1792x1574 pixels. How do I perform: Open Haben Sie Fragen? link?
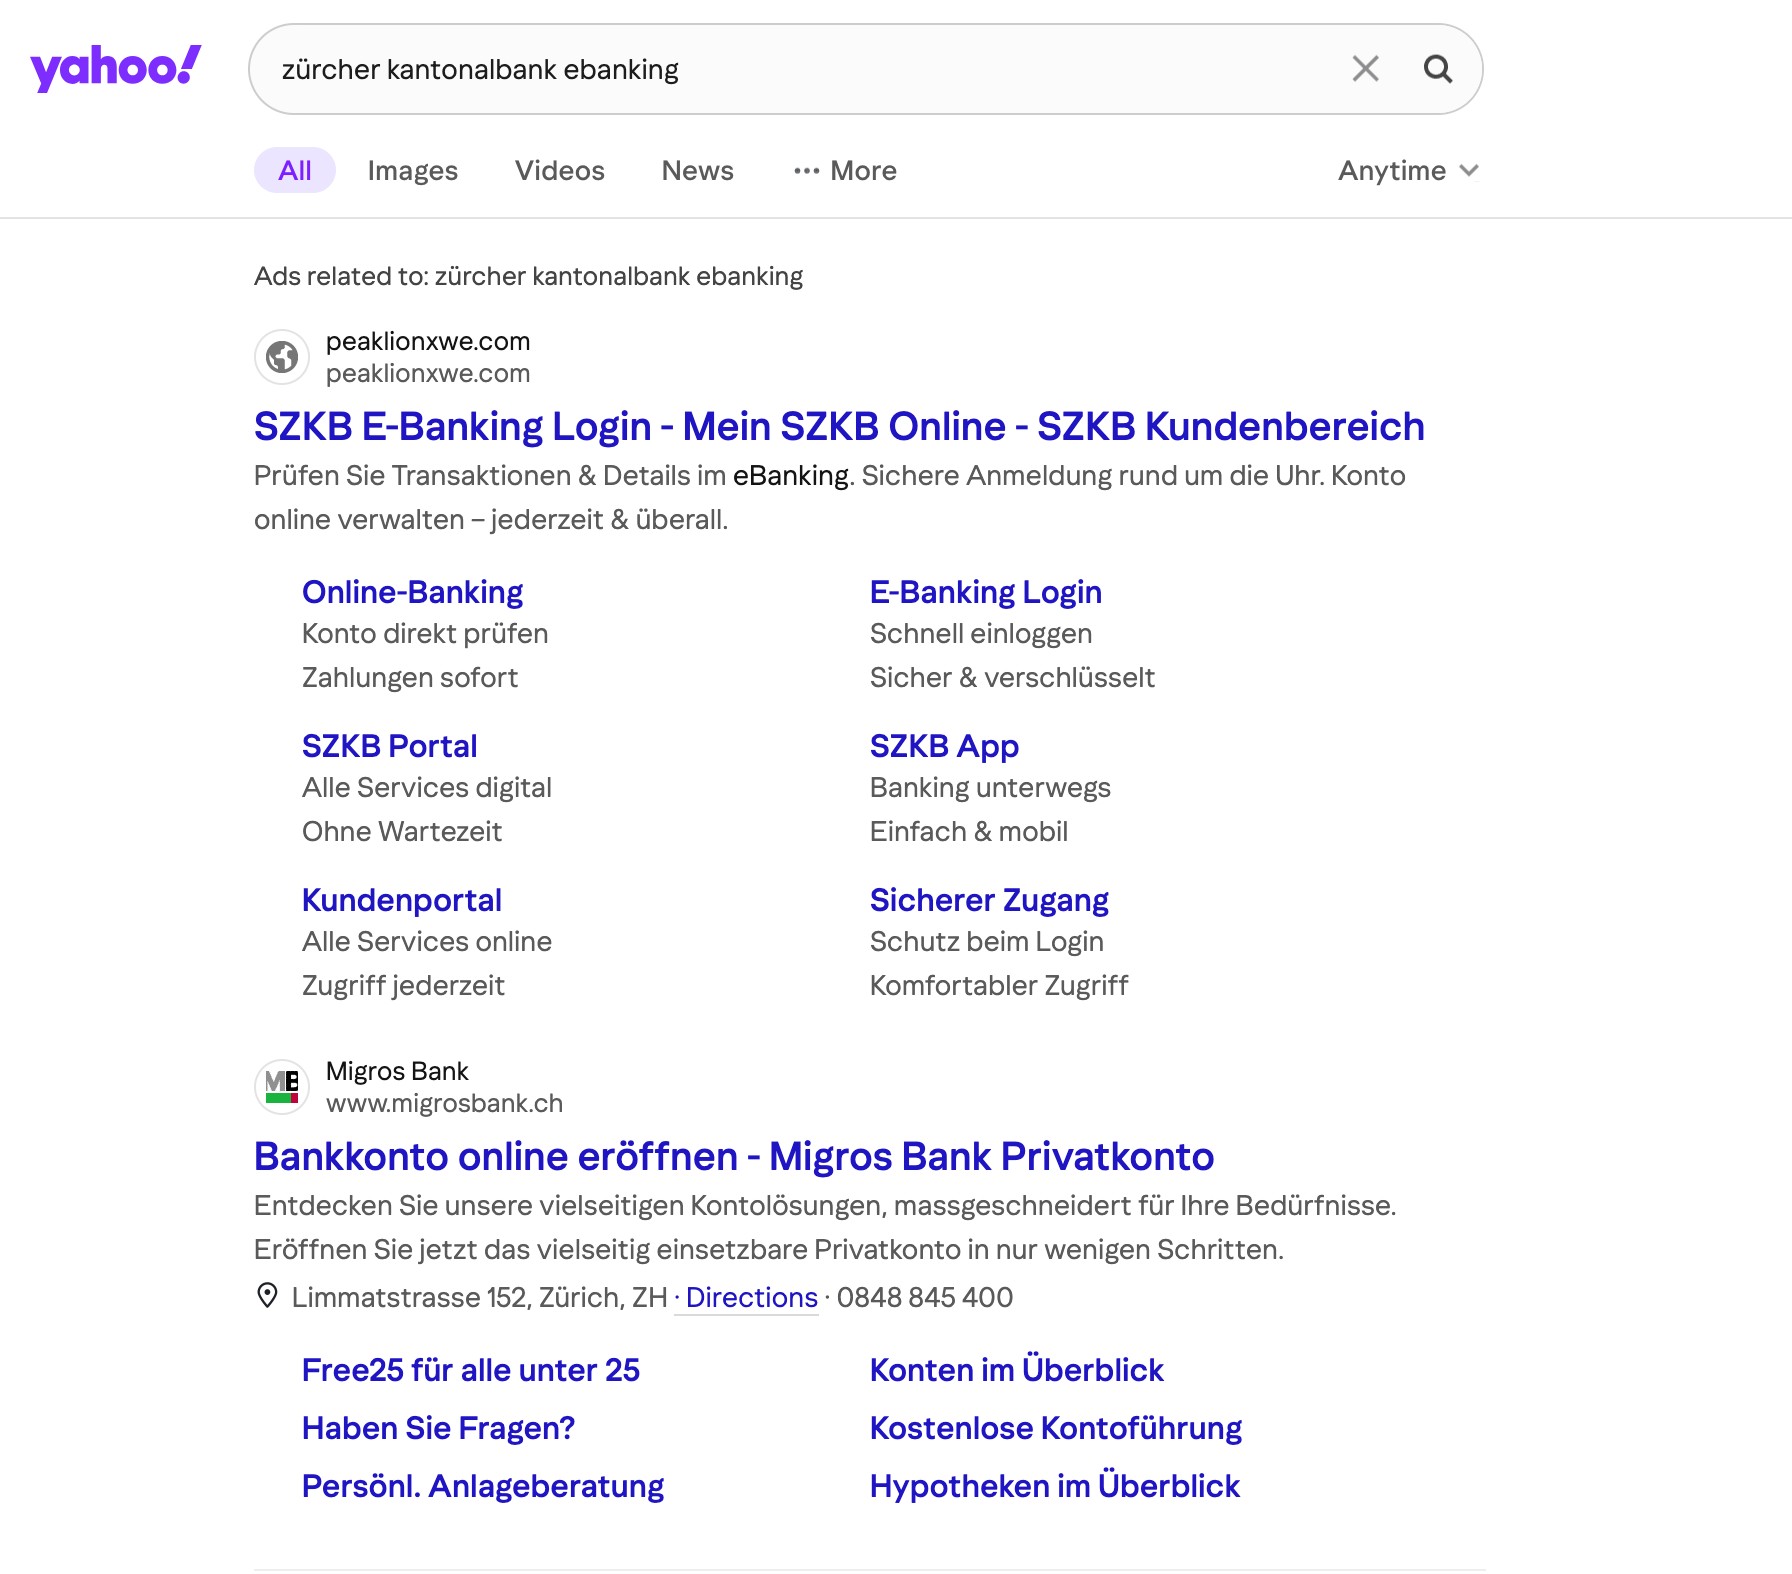click(438, 1428)
